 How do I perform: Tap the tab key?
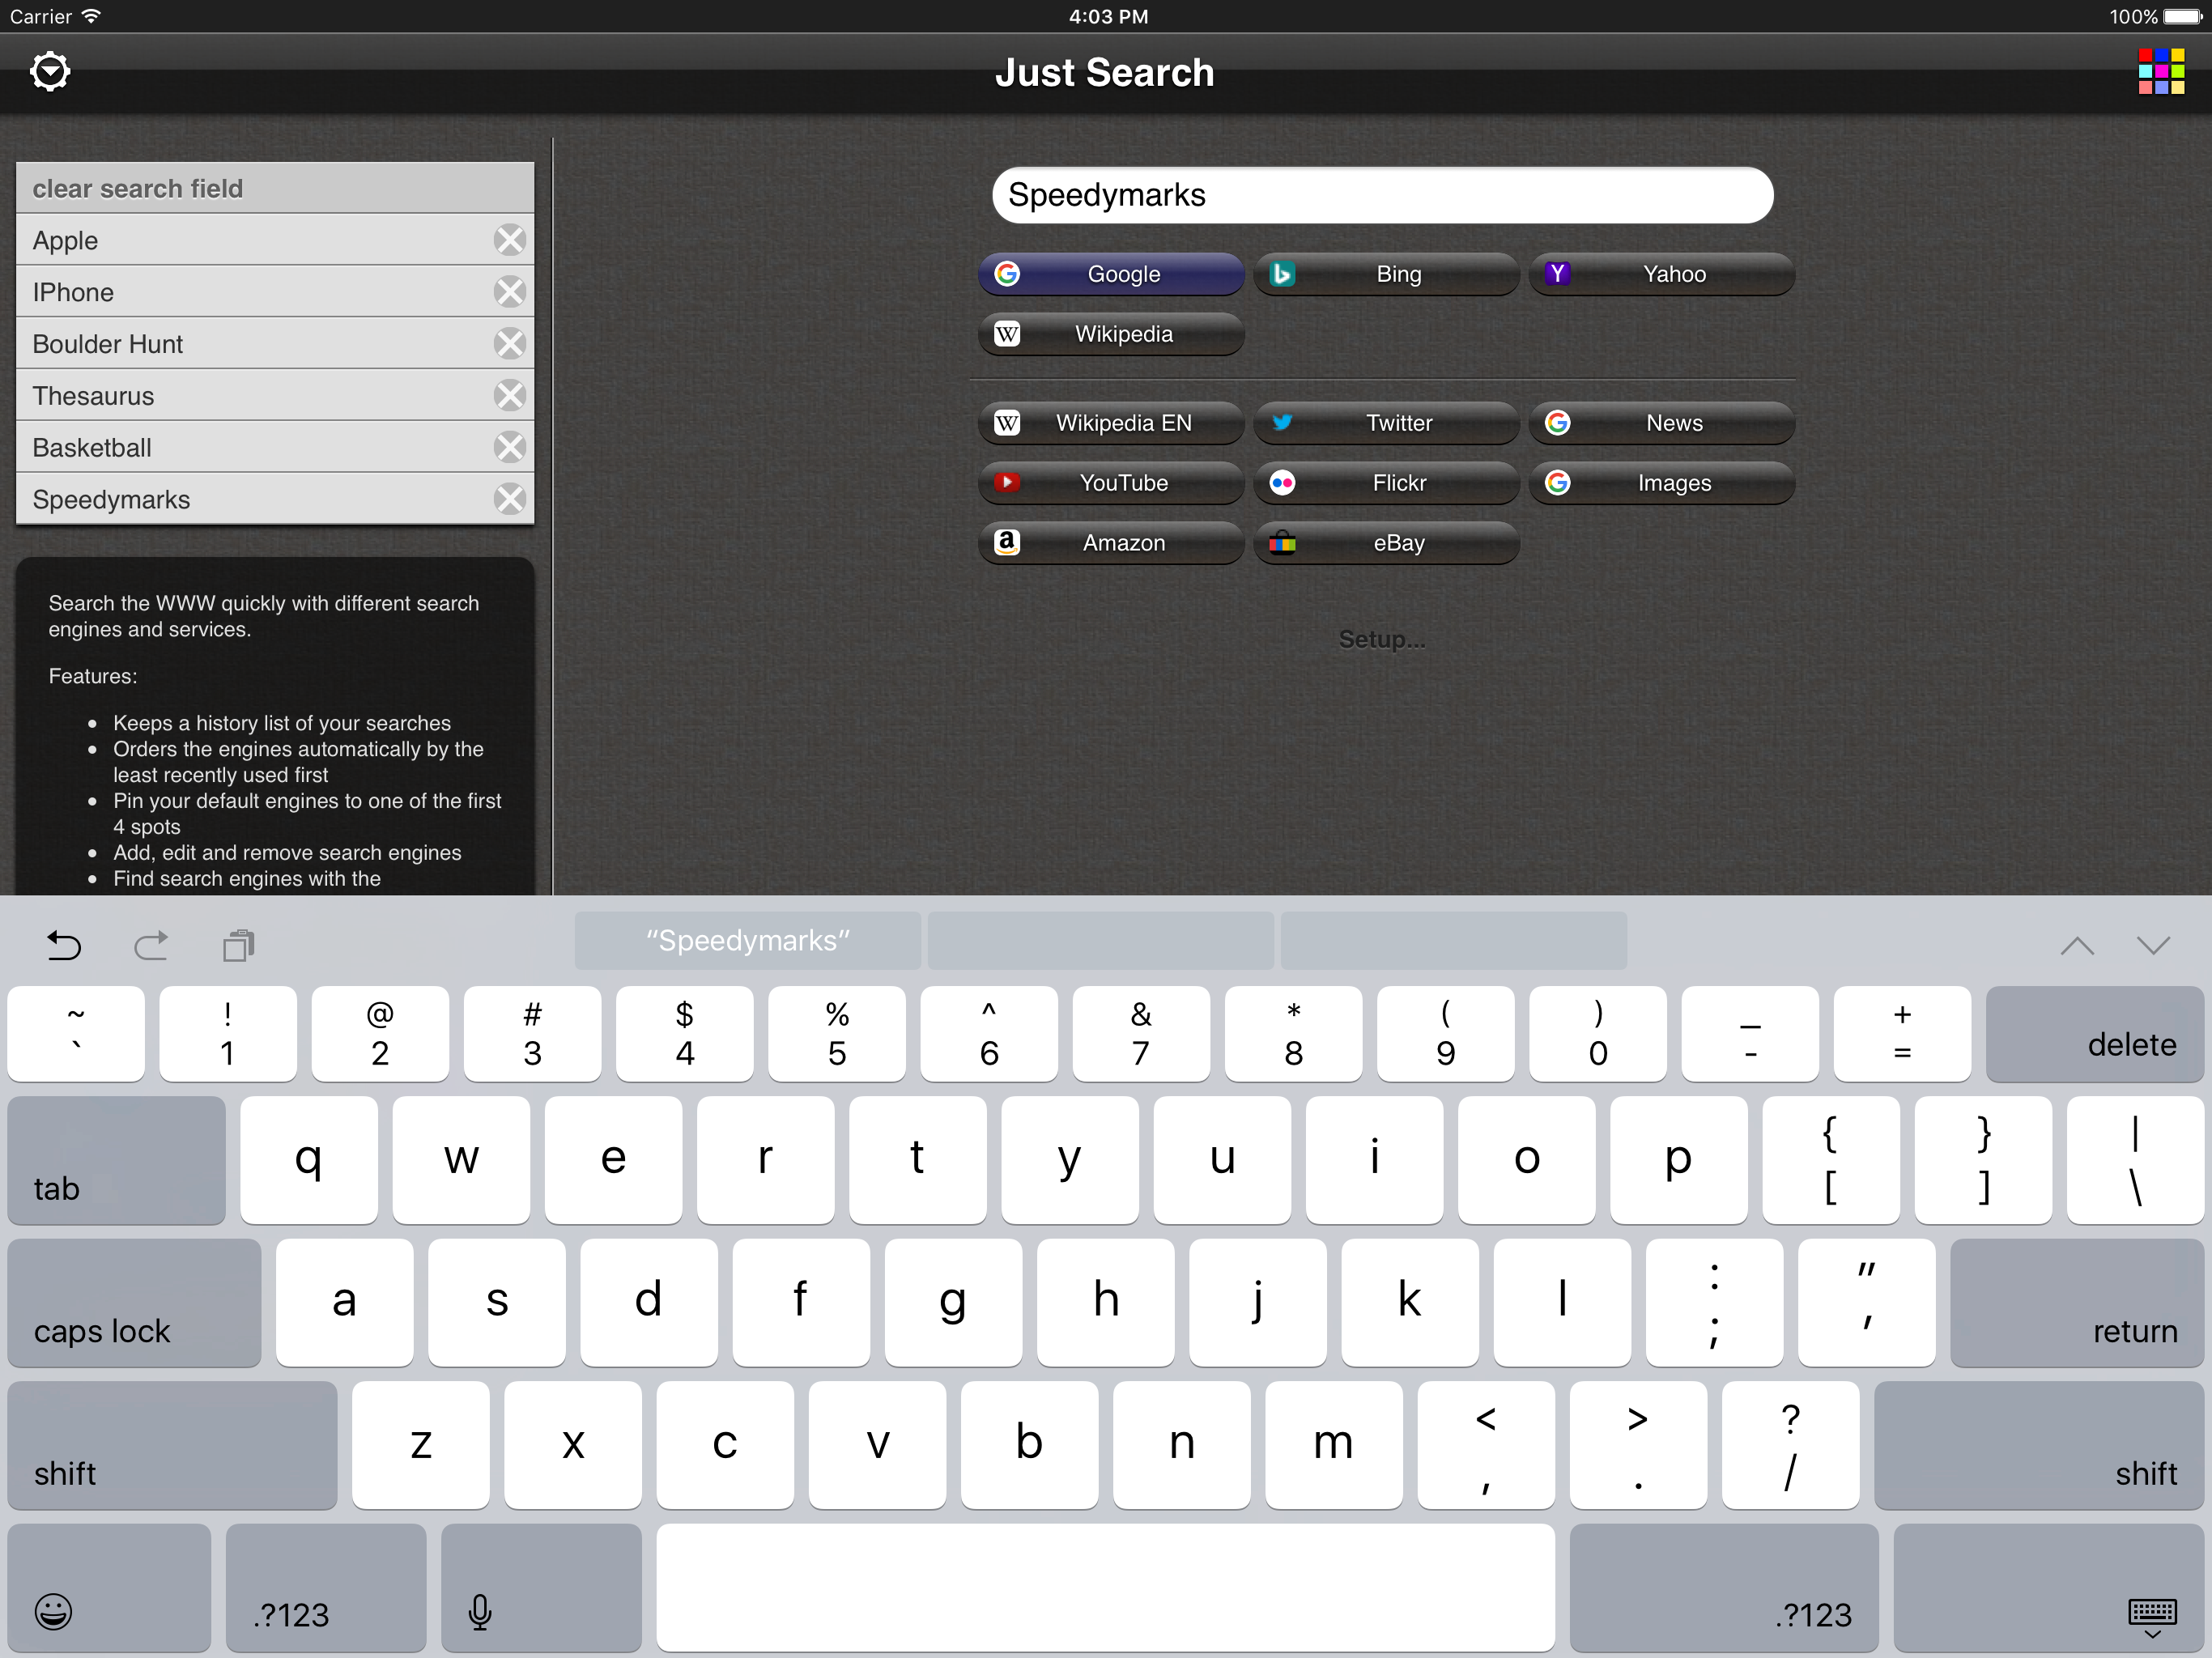[116, 1161]
